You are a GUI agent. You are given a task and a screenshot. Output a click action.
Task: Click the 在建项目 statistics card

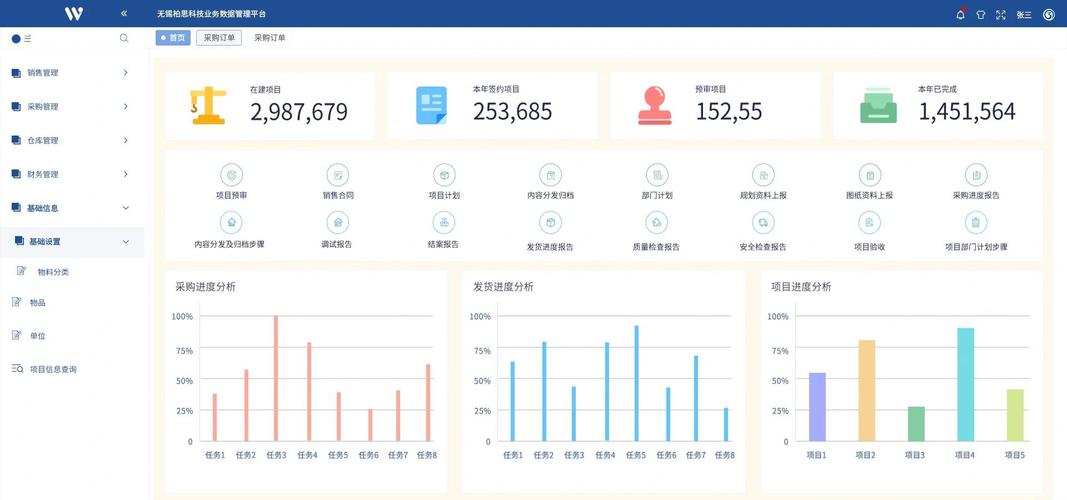(270, 105)
